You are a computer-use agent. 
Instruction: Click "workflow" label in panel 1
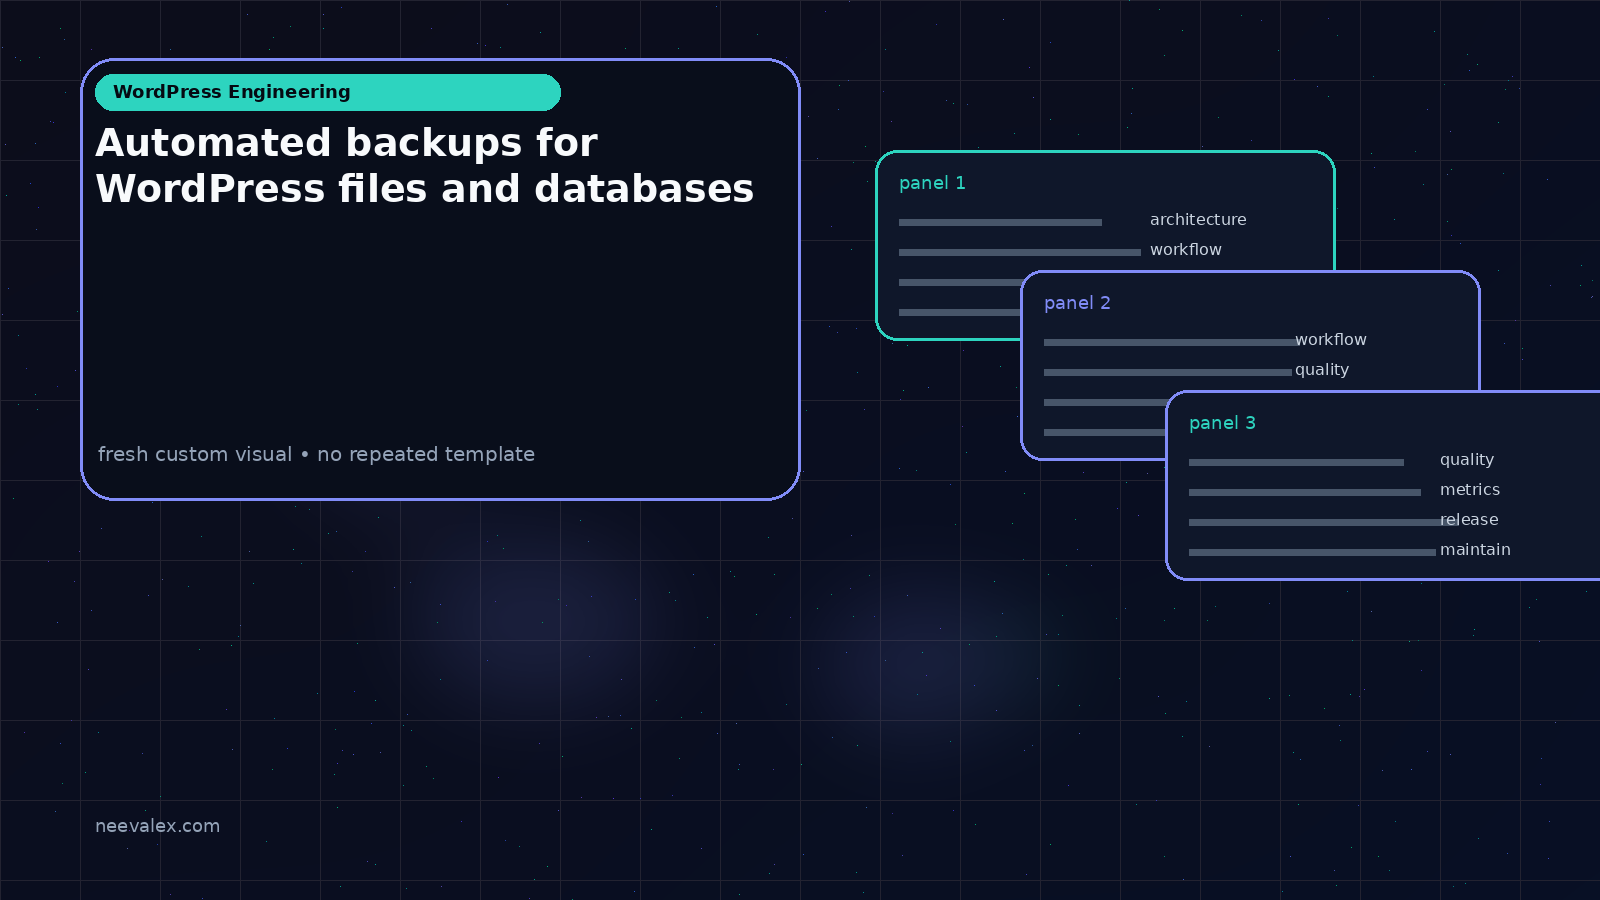click(1186, 249)
